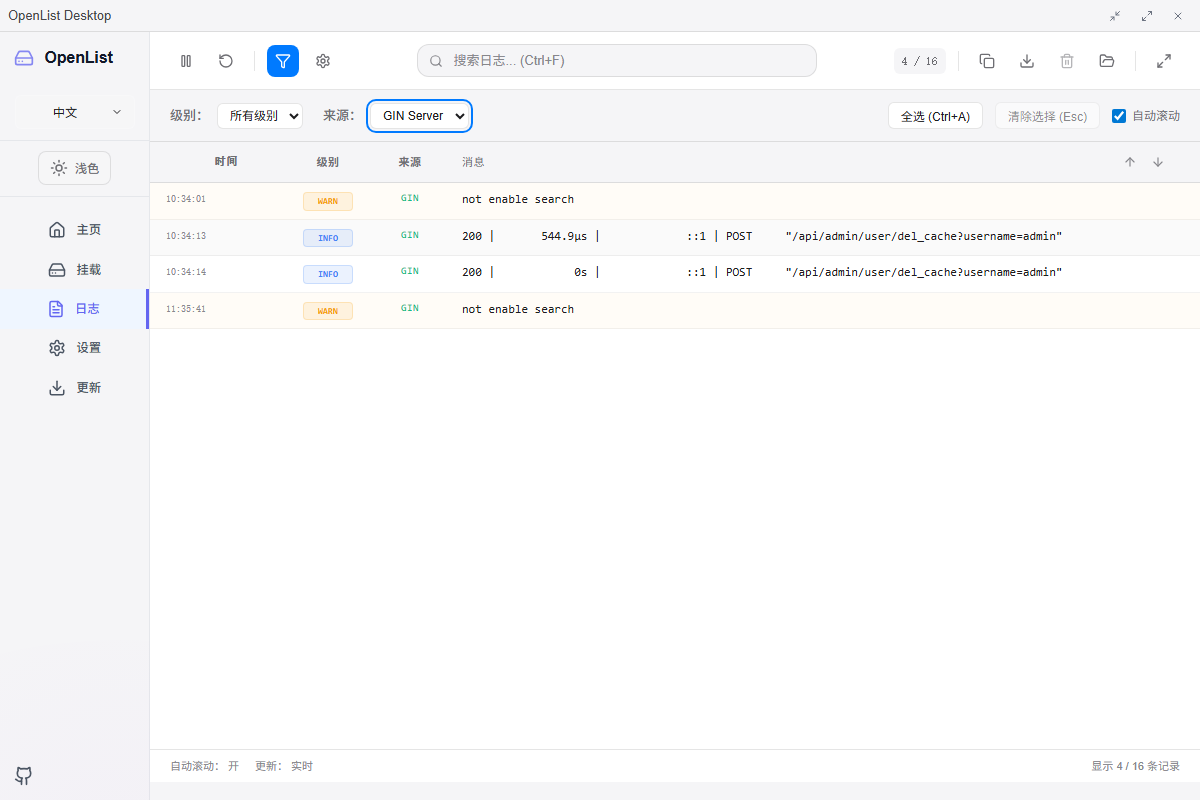Open the 中文 language selector

tap(74, 112)
